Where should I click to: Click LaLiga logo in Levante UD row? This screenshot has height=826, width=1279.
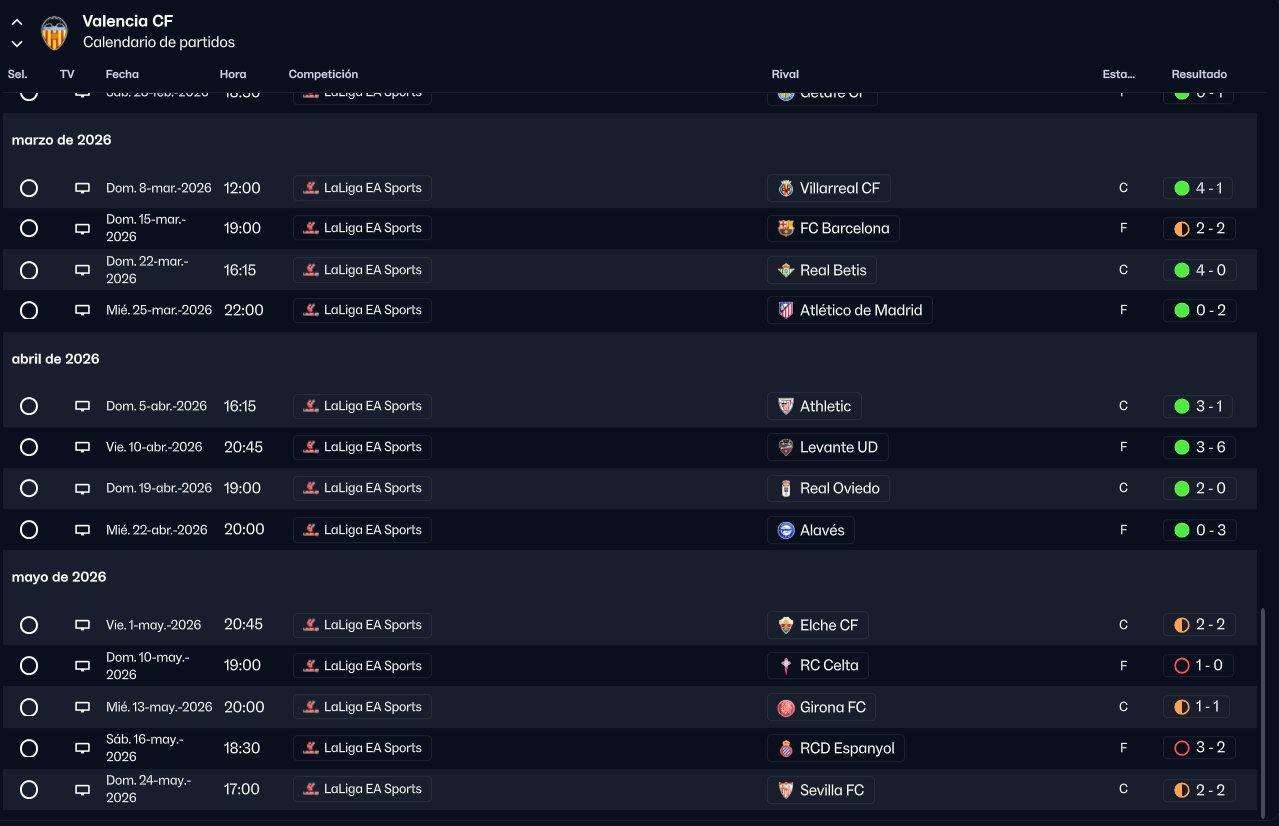click(x=311, y=447)
